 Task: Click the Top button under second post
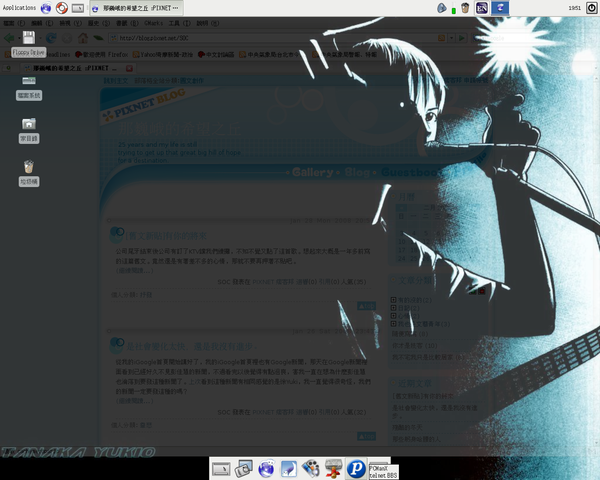366,436
